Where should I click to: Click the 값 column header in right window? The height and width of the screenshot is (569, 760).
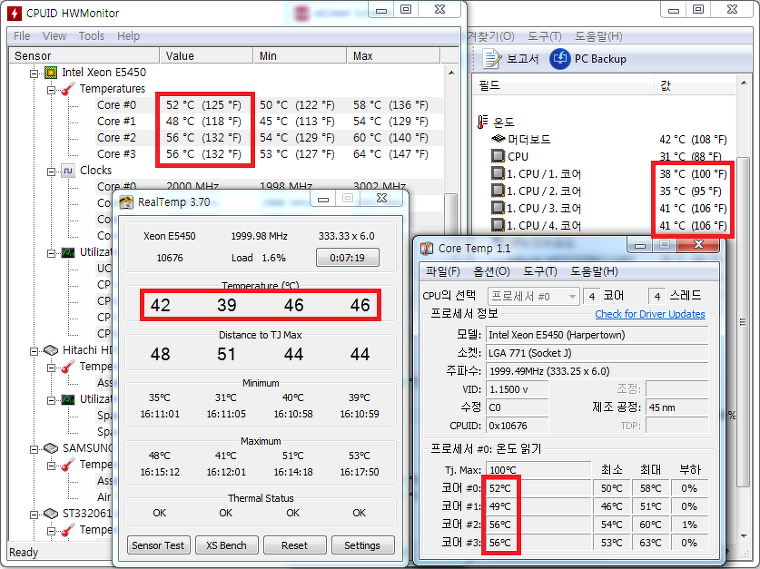pyautogui.click(x=695, y=85)
